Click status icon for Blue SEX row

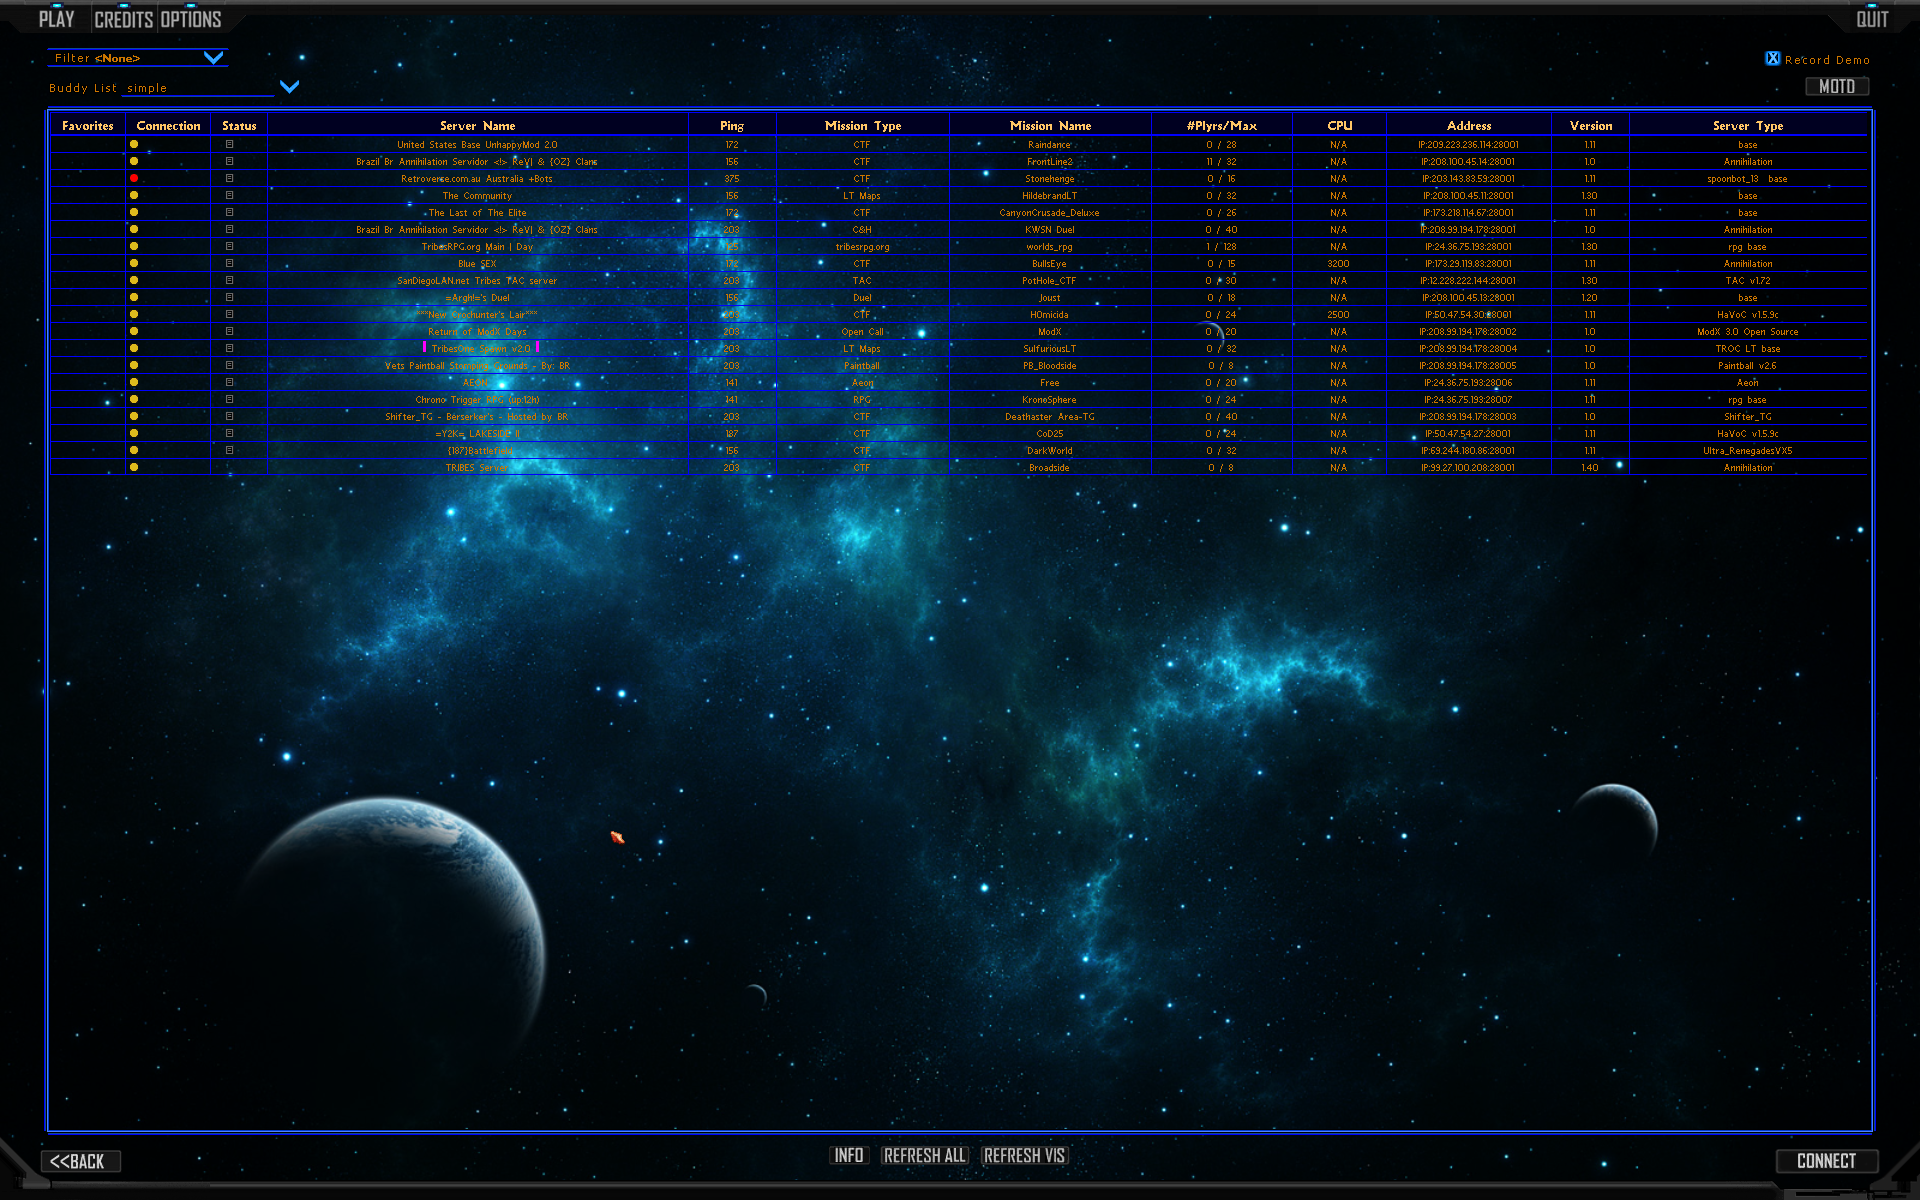[229, 264]
